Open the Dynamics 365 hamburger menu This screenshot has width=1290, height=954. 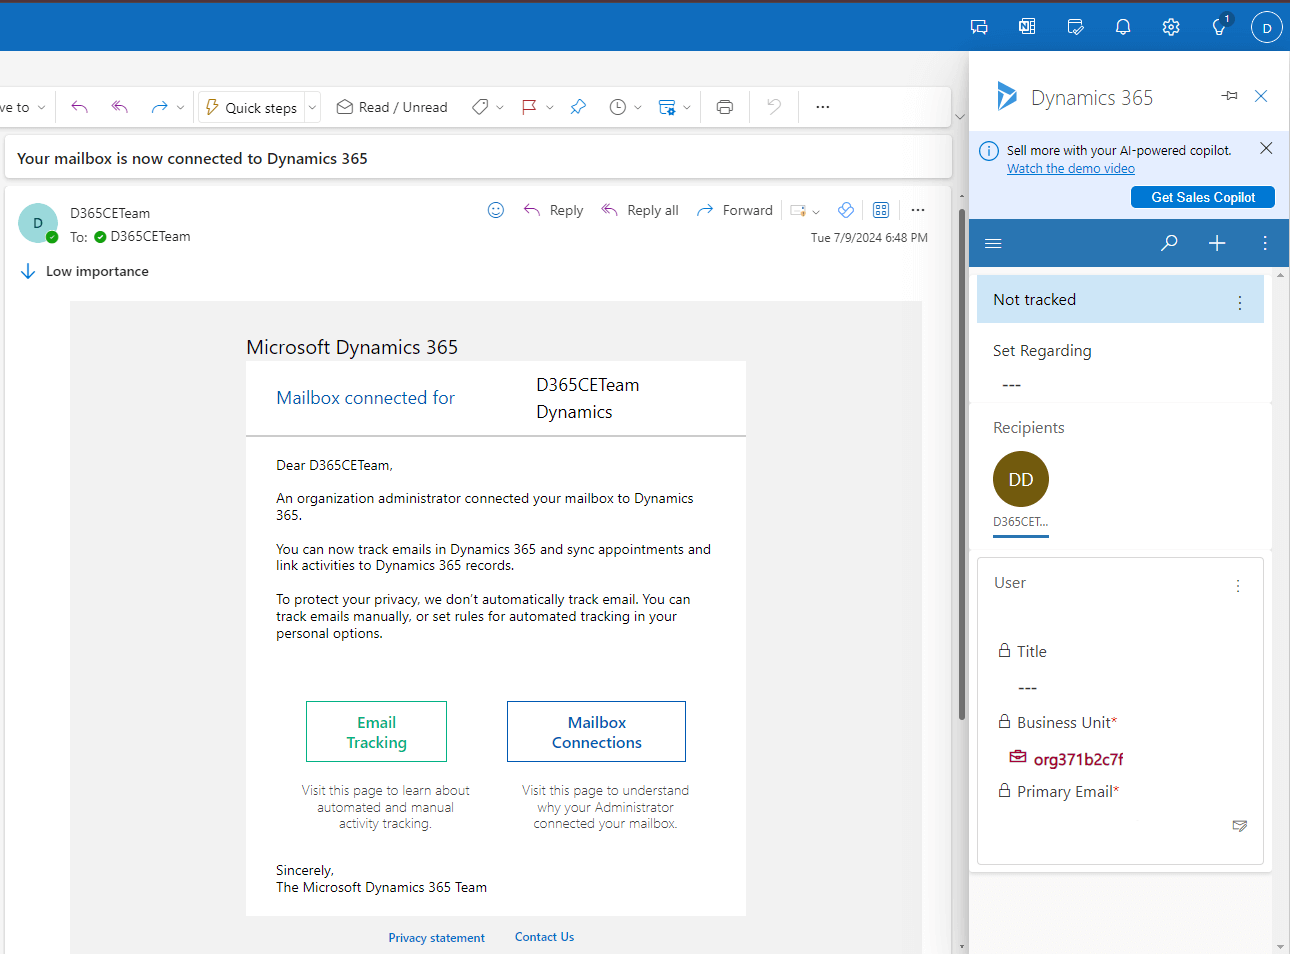click(x=993, y=243)
